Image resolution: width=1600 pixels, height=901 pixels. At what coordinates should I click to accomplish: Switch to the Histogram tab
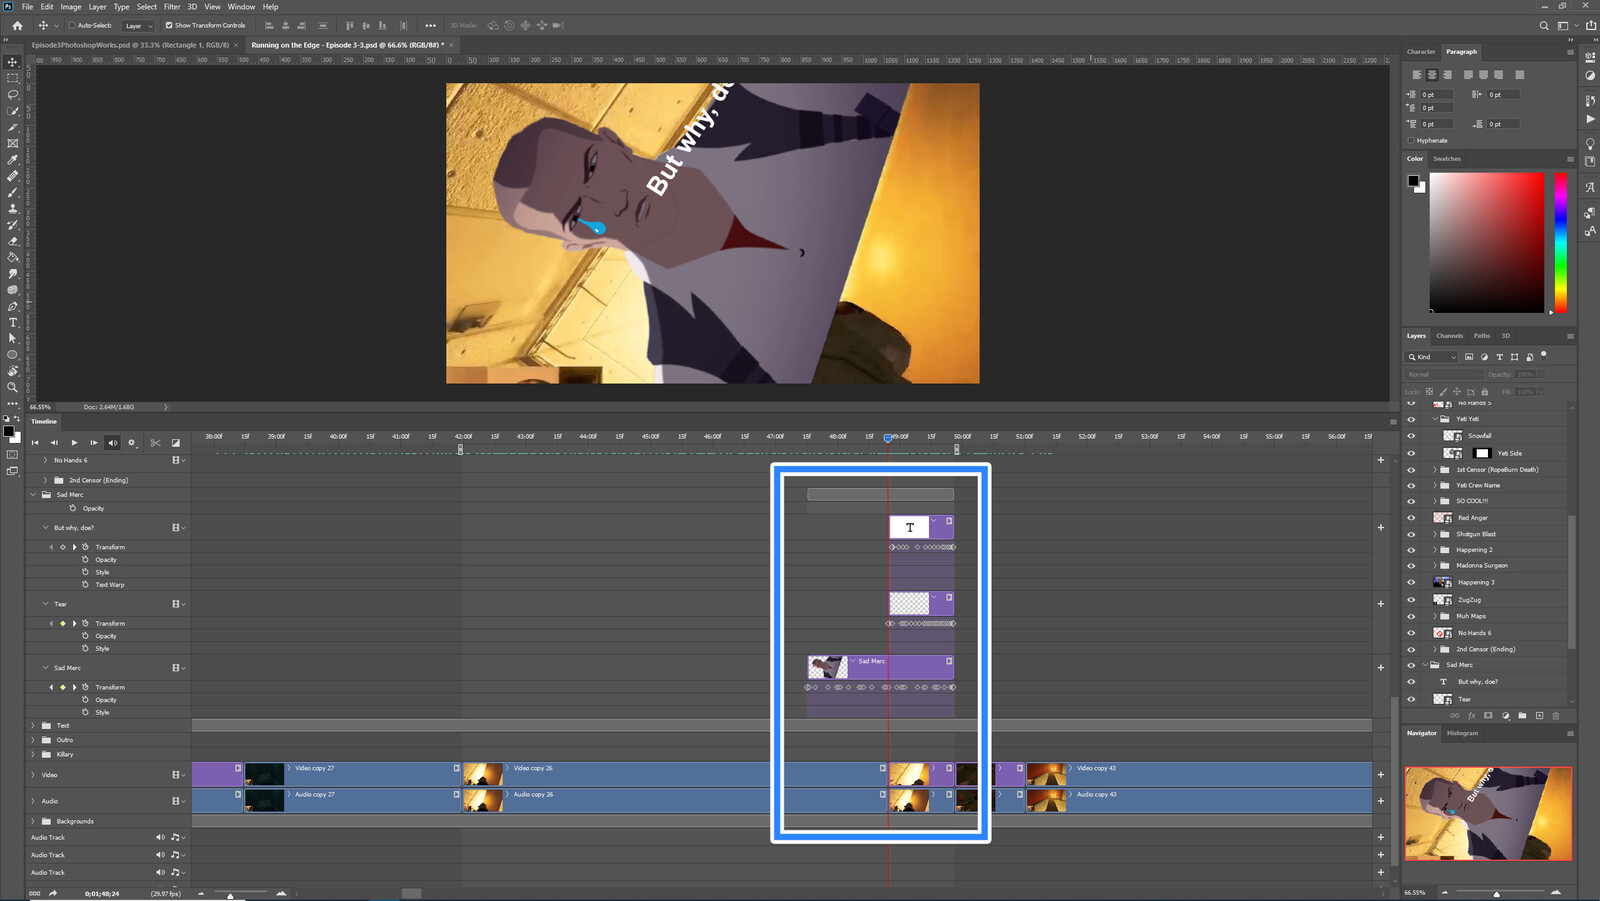tap(1462, 733)
